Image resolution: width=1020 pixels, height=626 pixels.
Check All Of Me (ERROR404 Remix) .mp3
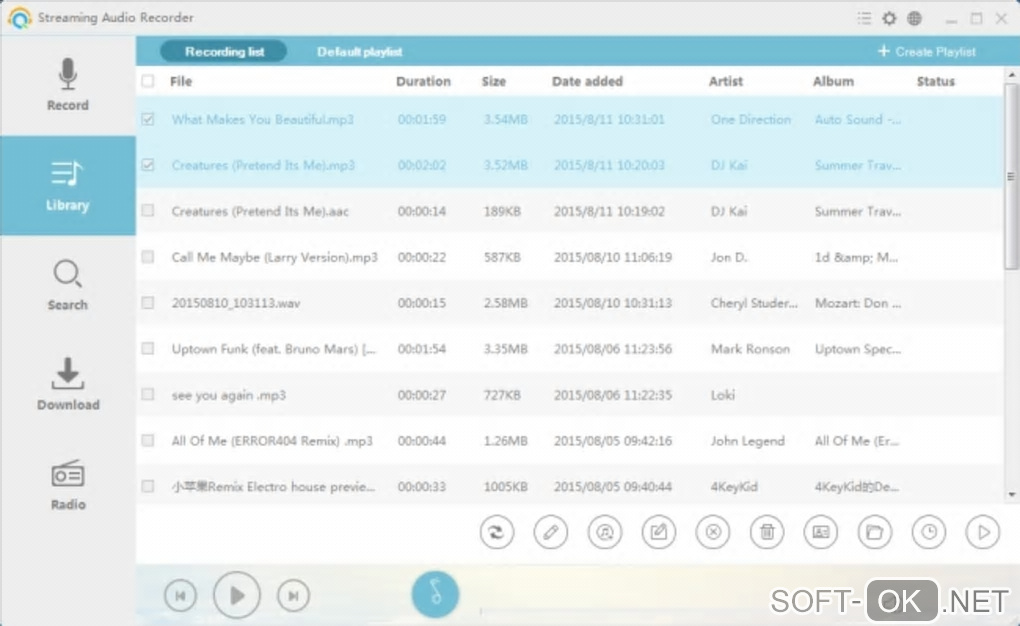pyautogui.click(x=148, y=441)
